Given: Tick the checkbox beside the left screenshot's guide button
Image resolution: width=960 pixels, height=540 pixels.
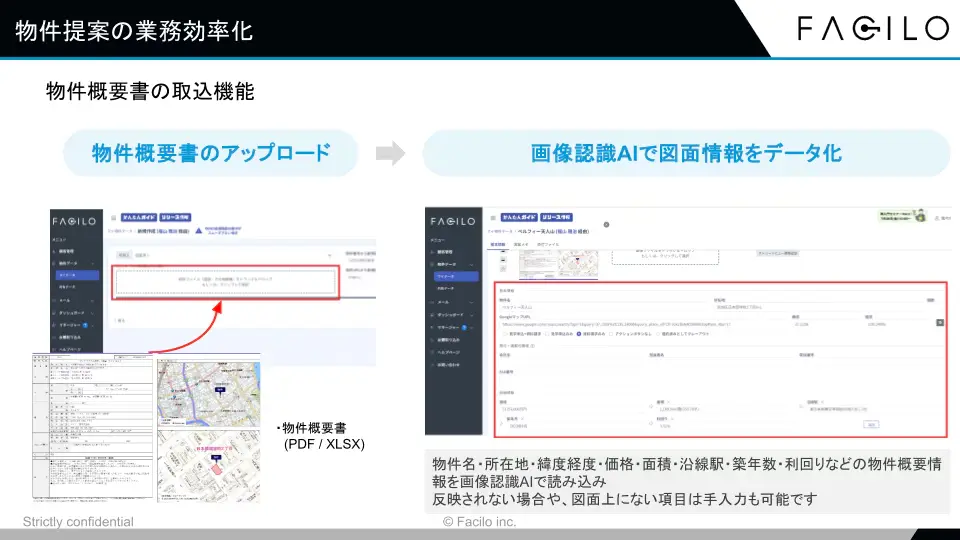Looking at the screenshot, I should tap(113, 215).
